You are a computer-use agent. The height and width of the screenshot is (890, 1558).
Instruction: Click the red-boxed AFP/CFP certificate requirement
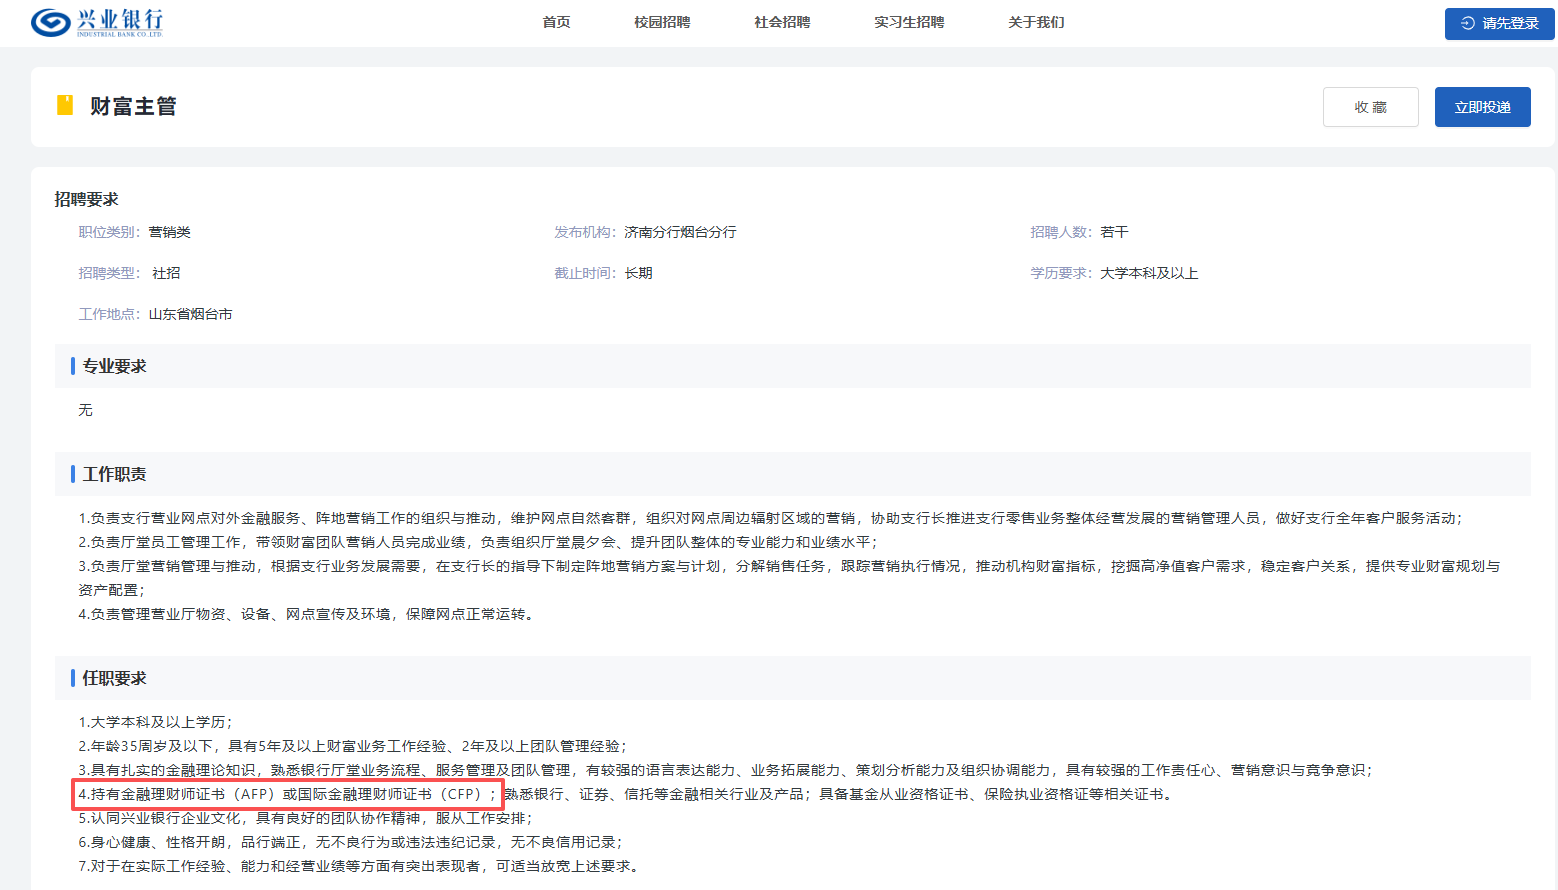288,794
